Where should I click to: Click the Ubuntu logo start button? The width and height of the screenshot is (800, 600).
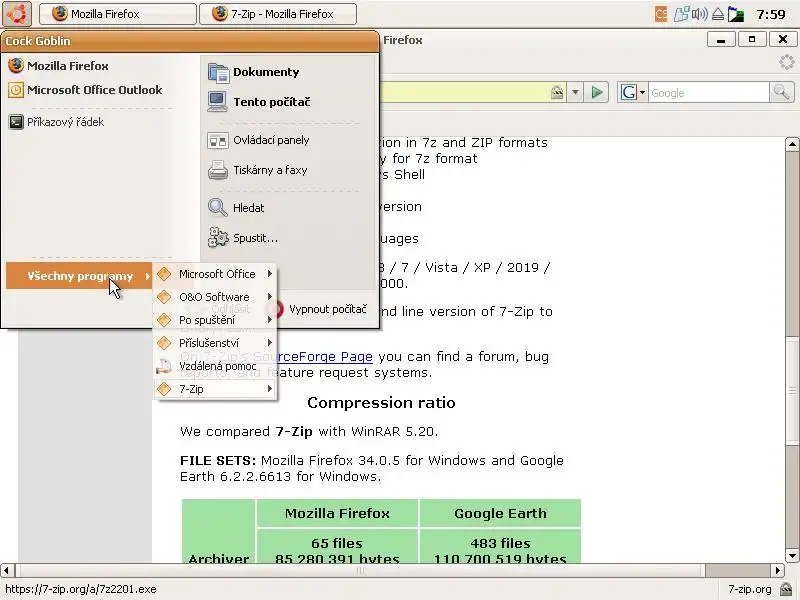17,14
